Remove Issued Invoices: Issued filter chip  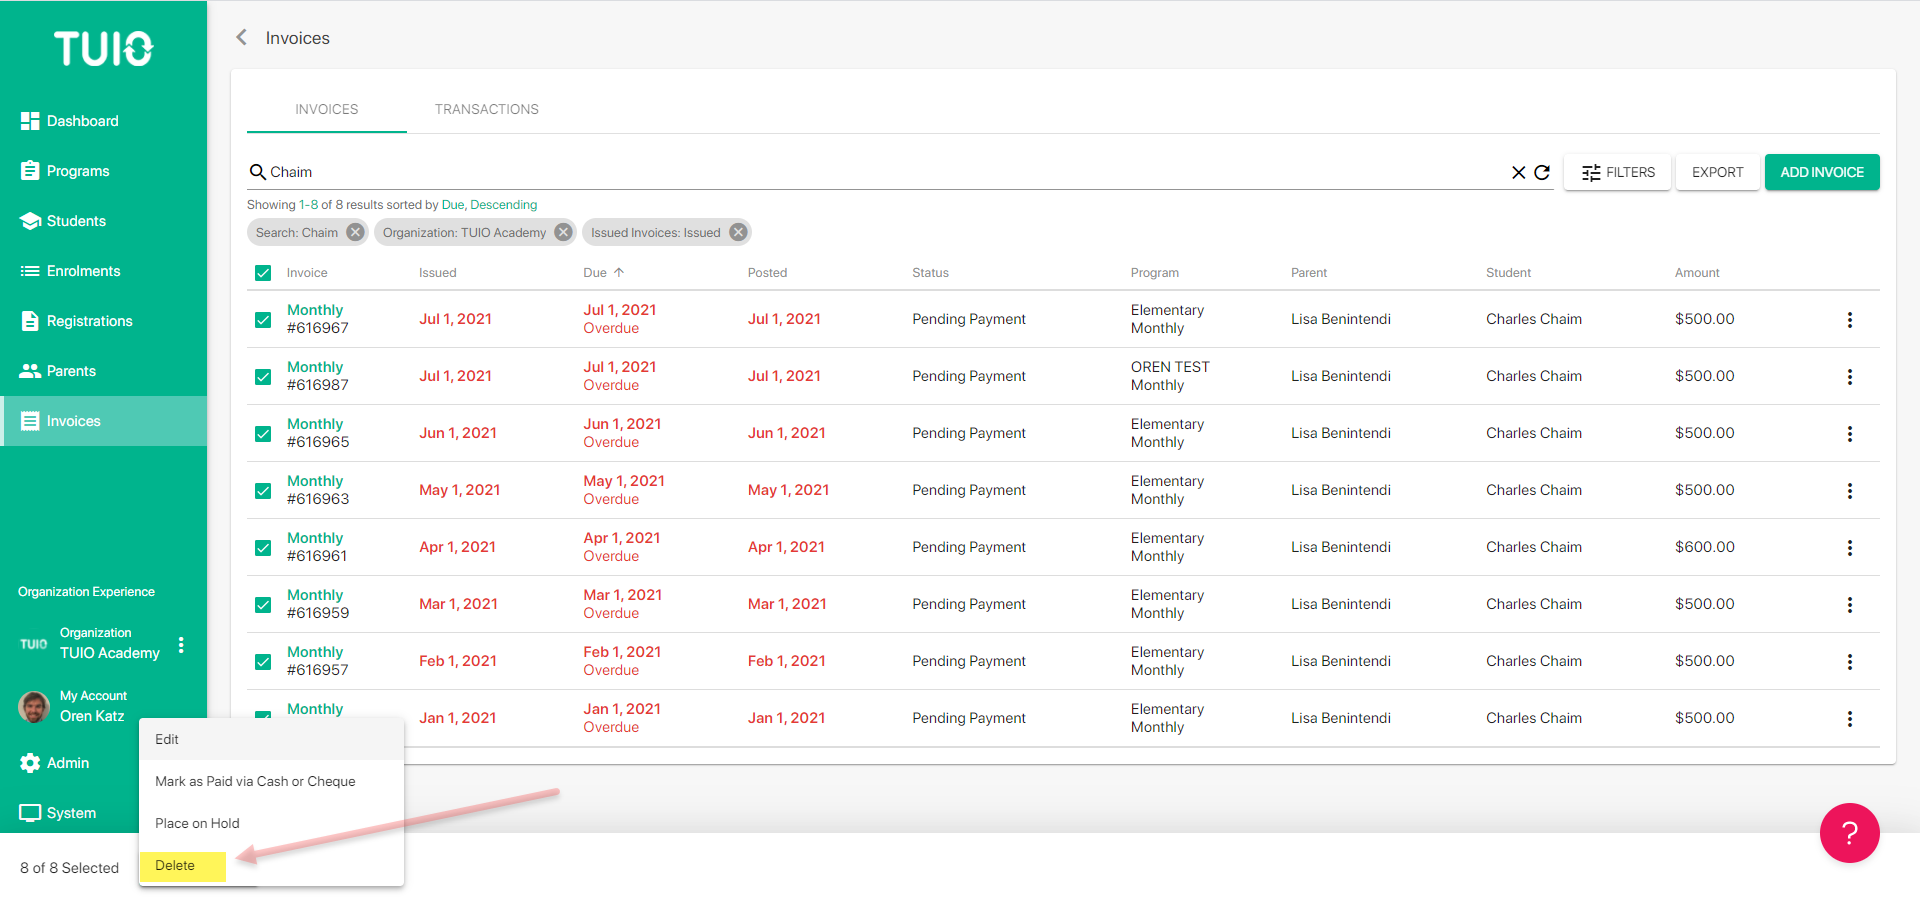point(738,232)
